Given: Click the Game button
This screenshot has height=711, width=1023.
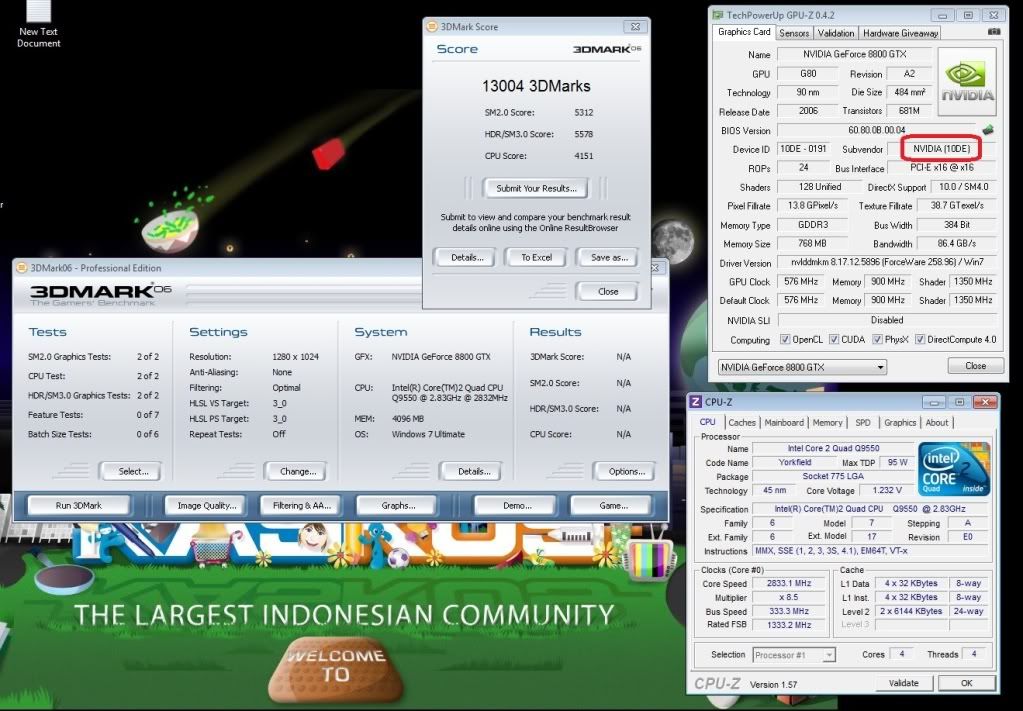Looking at the screenshot, I should tap(612, 506).
